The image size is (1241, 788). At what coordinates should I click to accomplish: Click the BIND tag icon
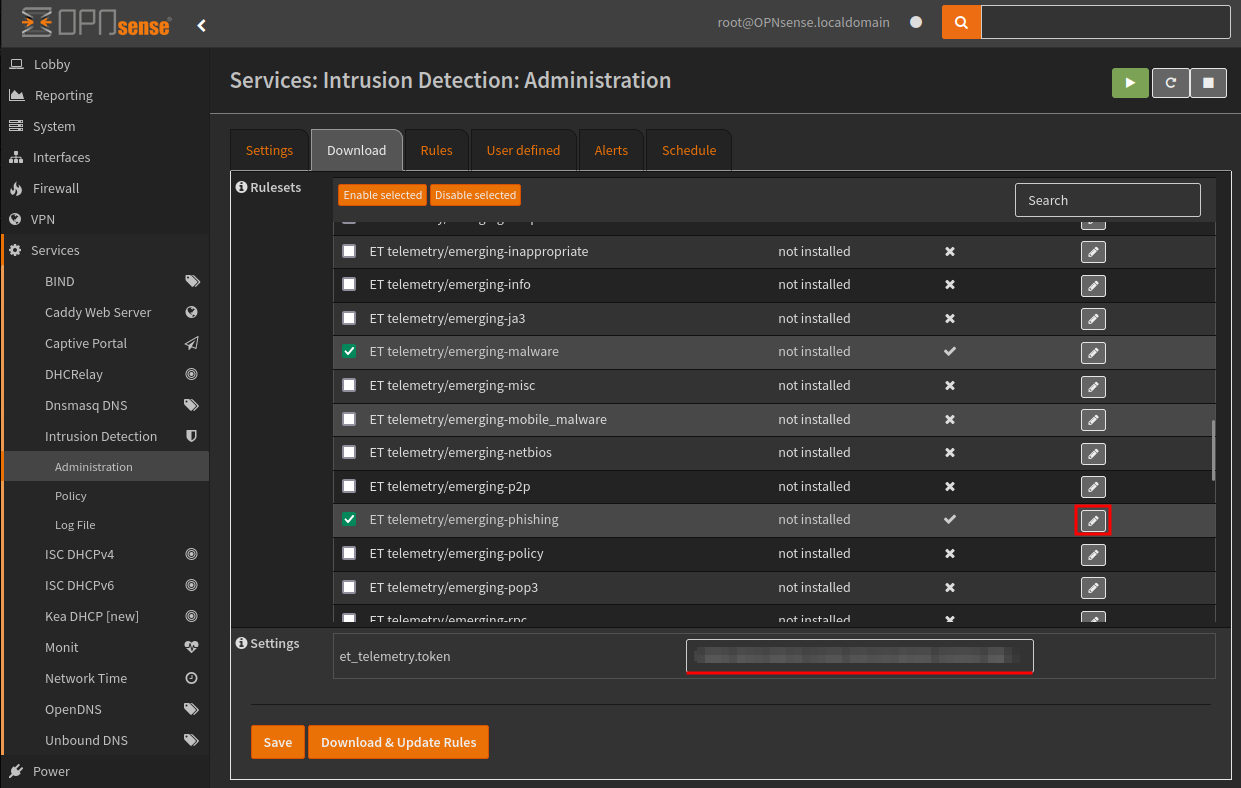click(x=192, y=281)
